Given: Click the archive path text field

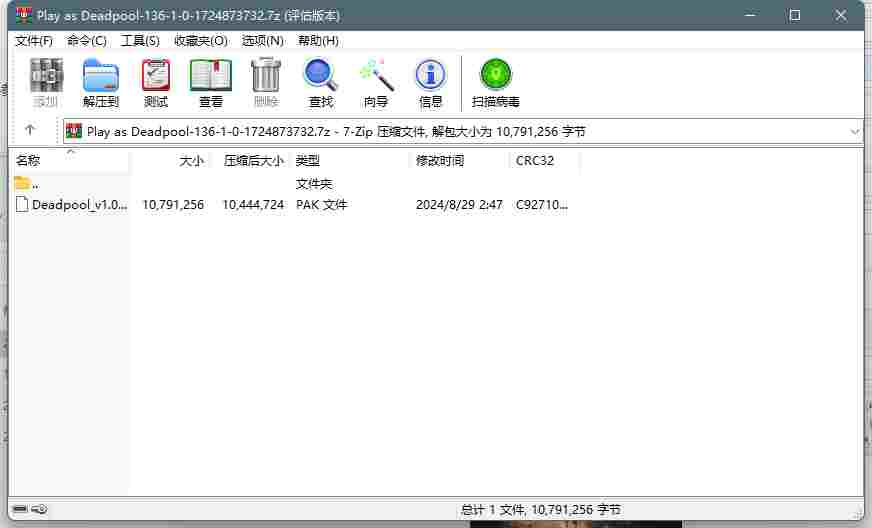Looking at the screenshot, I should click(x=463, y=132).
